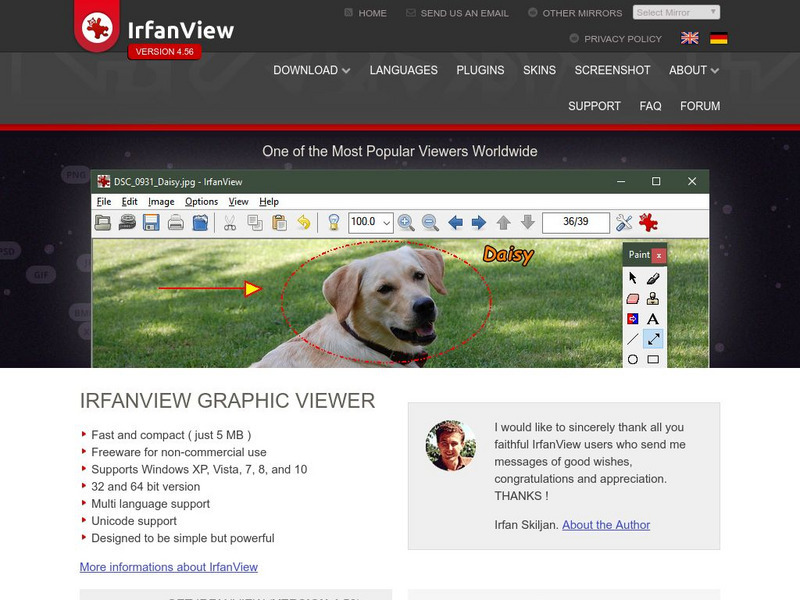Go to the FAQ page
The image size is (800, 600).
(x=651, y=106)
